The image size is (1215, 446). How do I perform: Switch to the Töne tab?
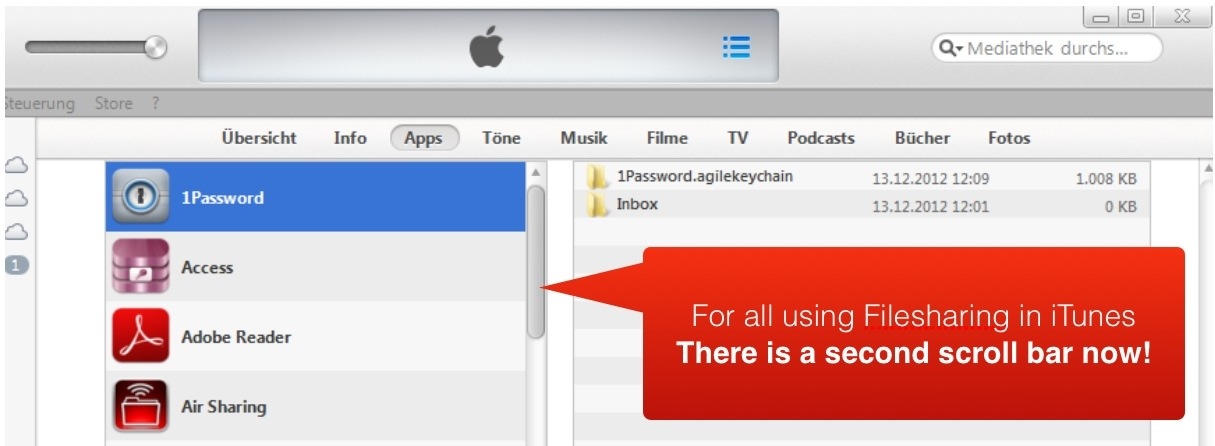(501, 138)
